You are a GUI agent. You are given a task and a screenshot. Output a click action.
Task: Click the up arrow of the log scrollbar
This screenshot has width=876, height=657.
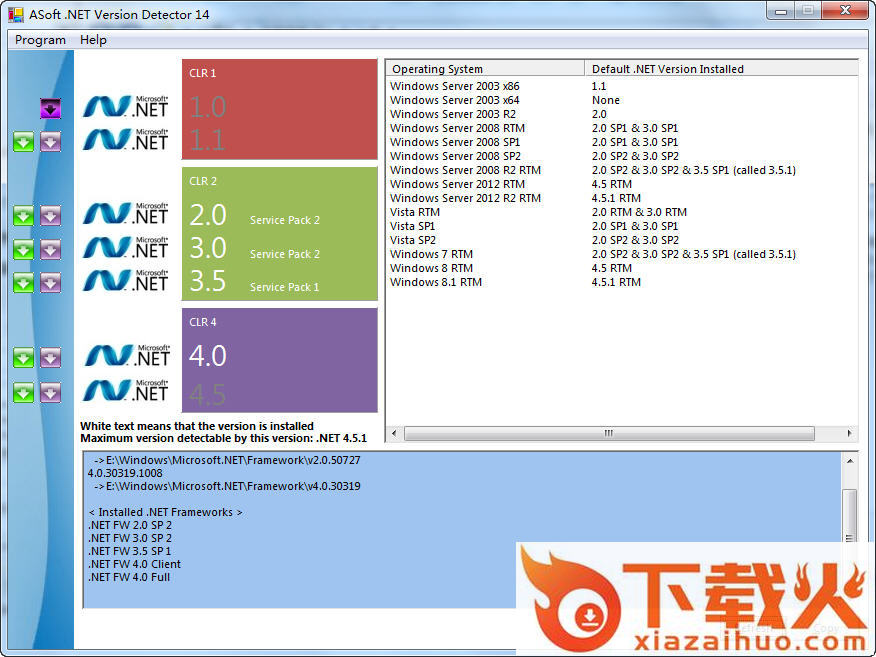[x=850, y=461]
